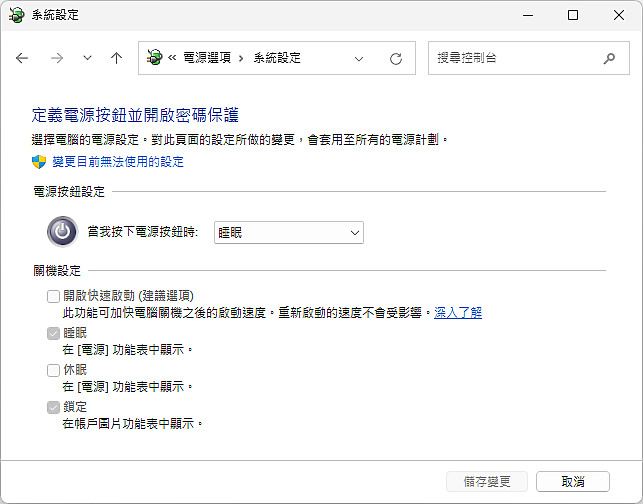Open the recent locations chevron

(87, 58)
